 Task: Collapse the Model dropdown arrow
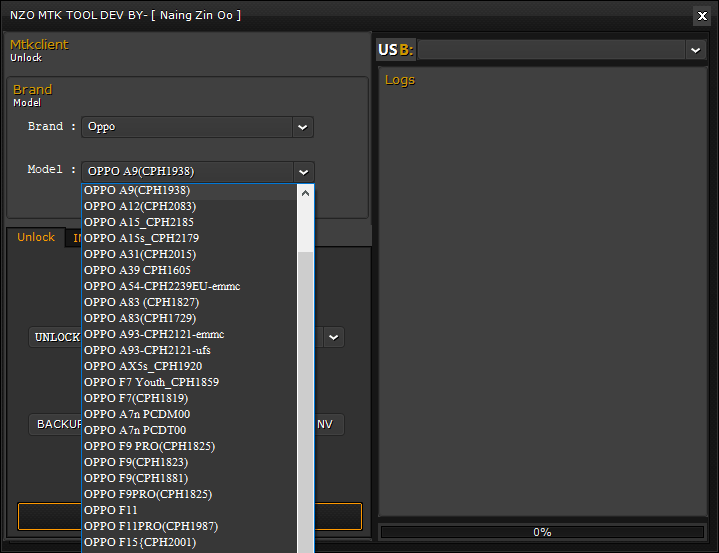(303, 171)
